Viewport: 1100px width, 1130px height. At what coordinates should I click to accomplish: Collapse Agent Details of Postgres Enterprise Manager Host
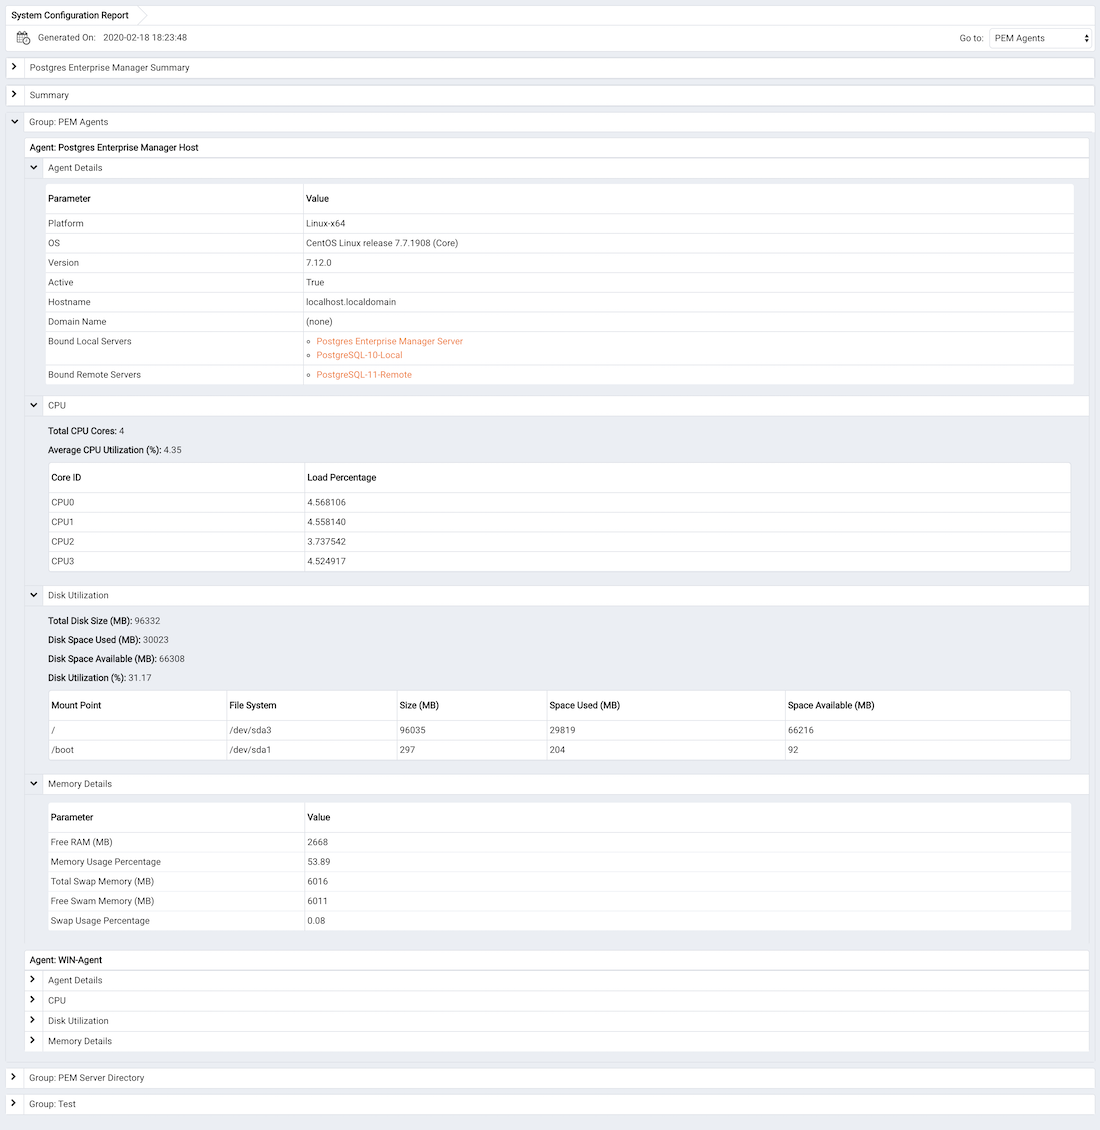click(33, 168)
